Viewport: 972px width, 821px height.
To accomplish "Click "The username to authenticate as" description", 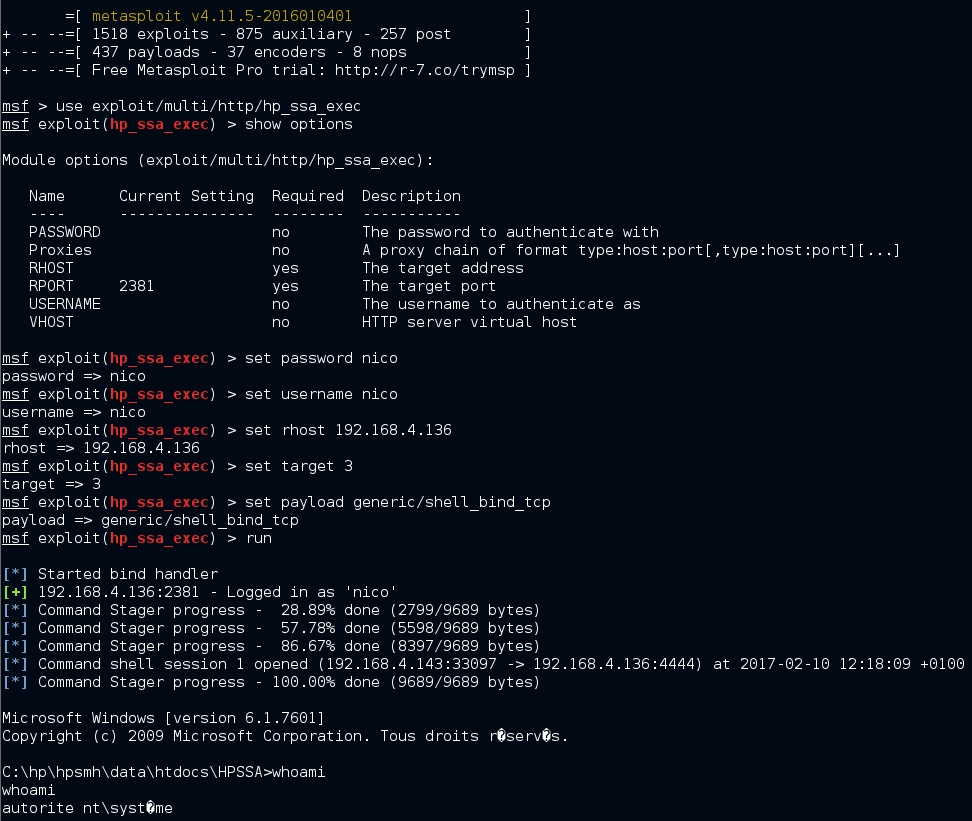I will click(501, 304).
